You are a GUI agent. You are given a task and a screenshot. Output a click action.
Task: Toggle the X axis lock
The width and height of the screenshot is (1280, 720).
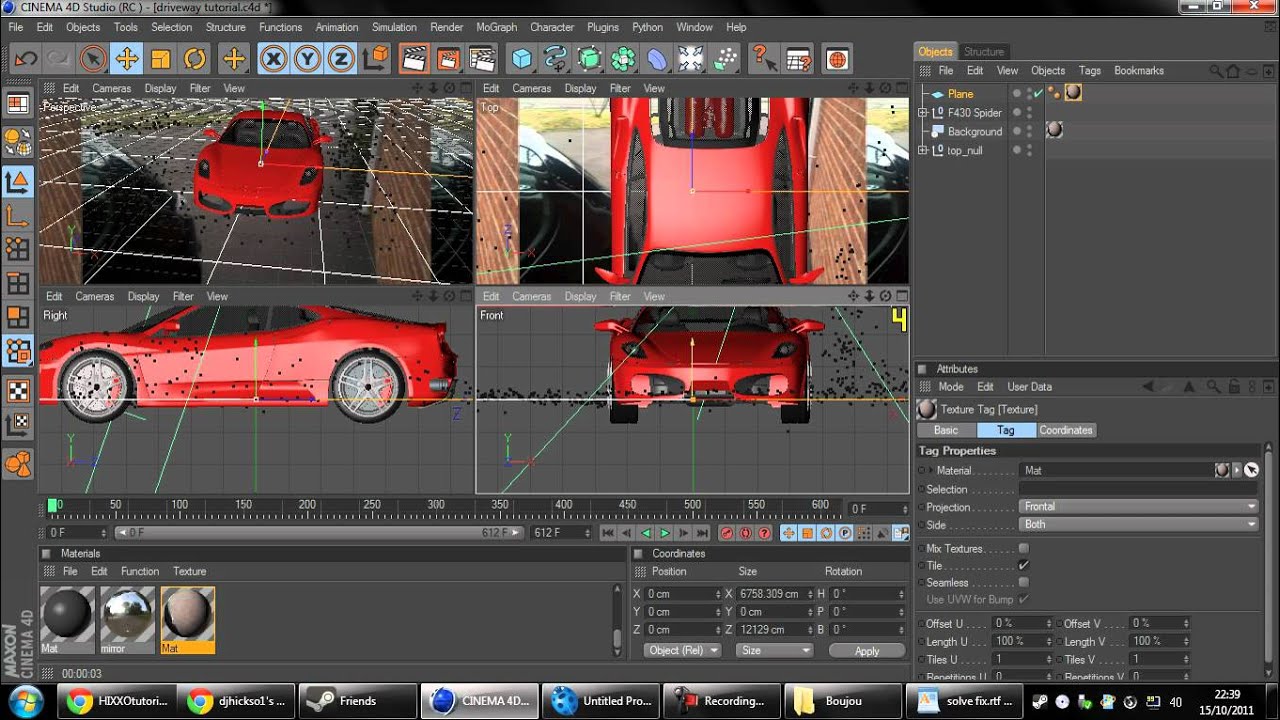tap(273, 59)
